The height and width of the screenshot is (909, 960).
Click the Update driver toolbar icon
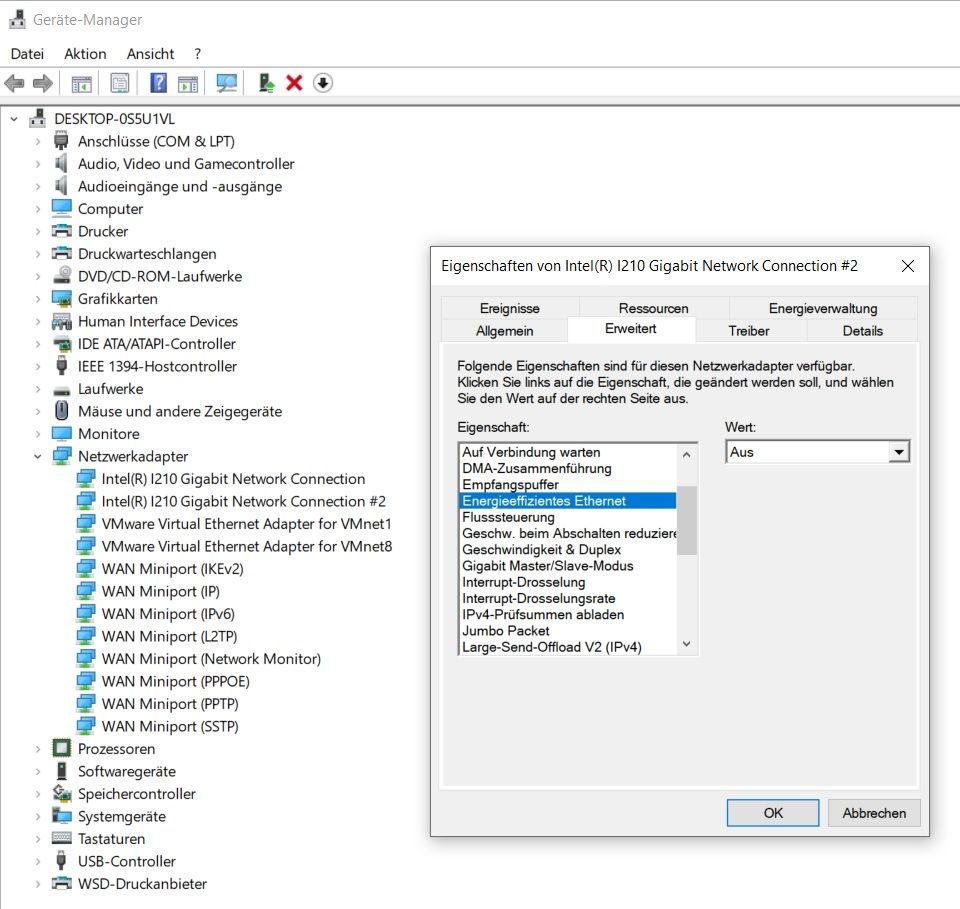pyautogui.click(x=266, y=83)
